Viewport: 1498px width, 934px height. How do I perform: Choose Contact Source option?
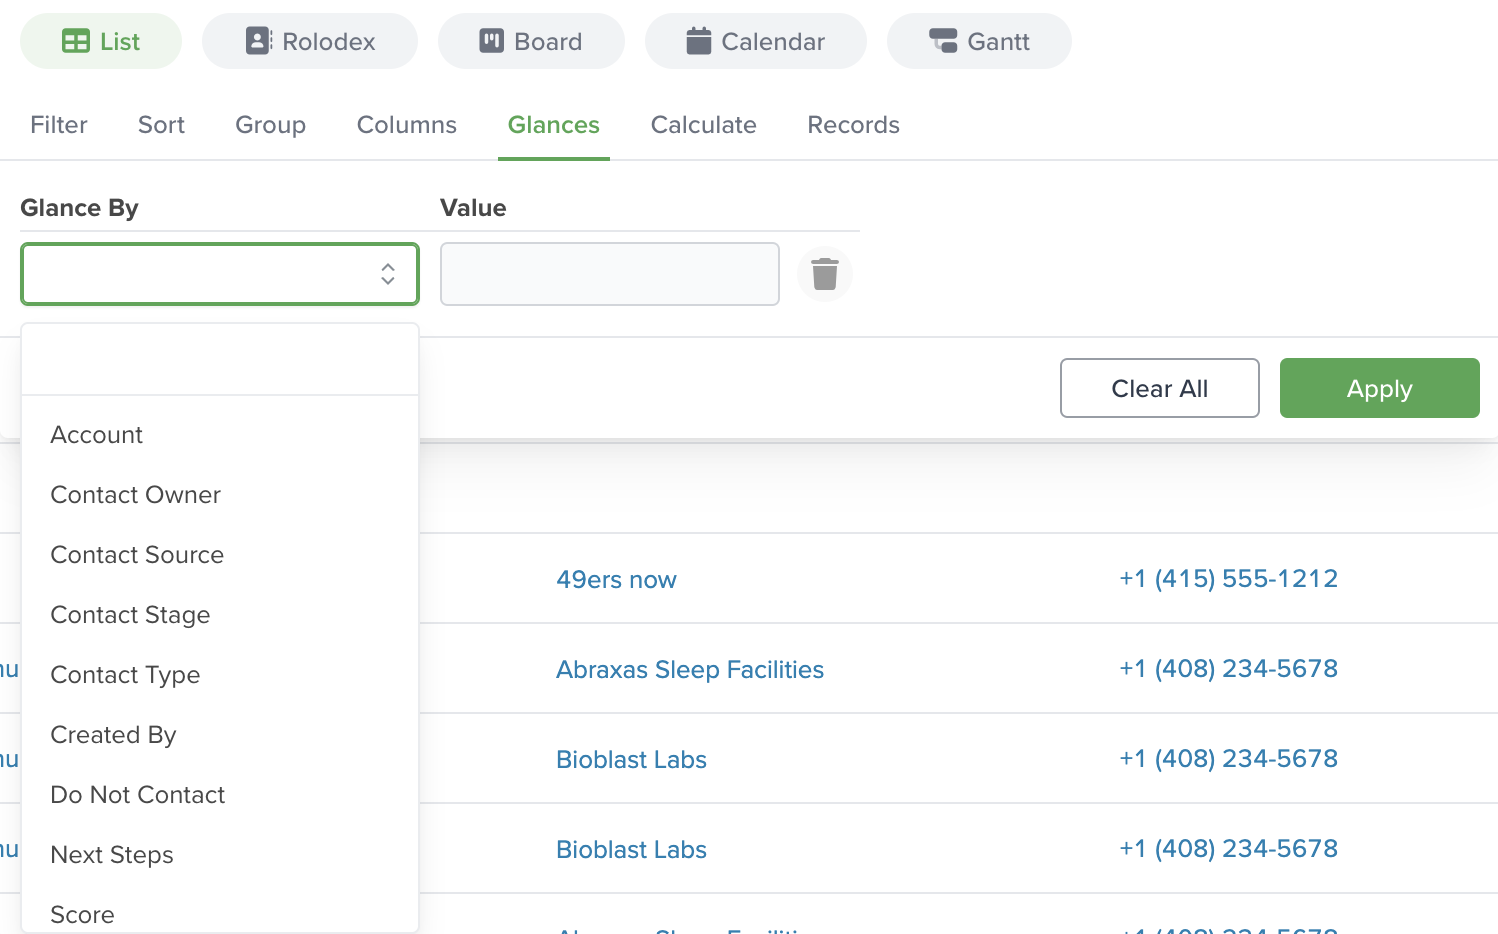coord(220,555)
